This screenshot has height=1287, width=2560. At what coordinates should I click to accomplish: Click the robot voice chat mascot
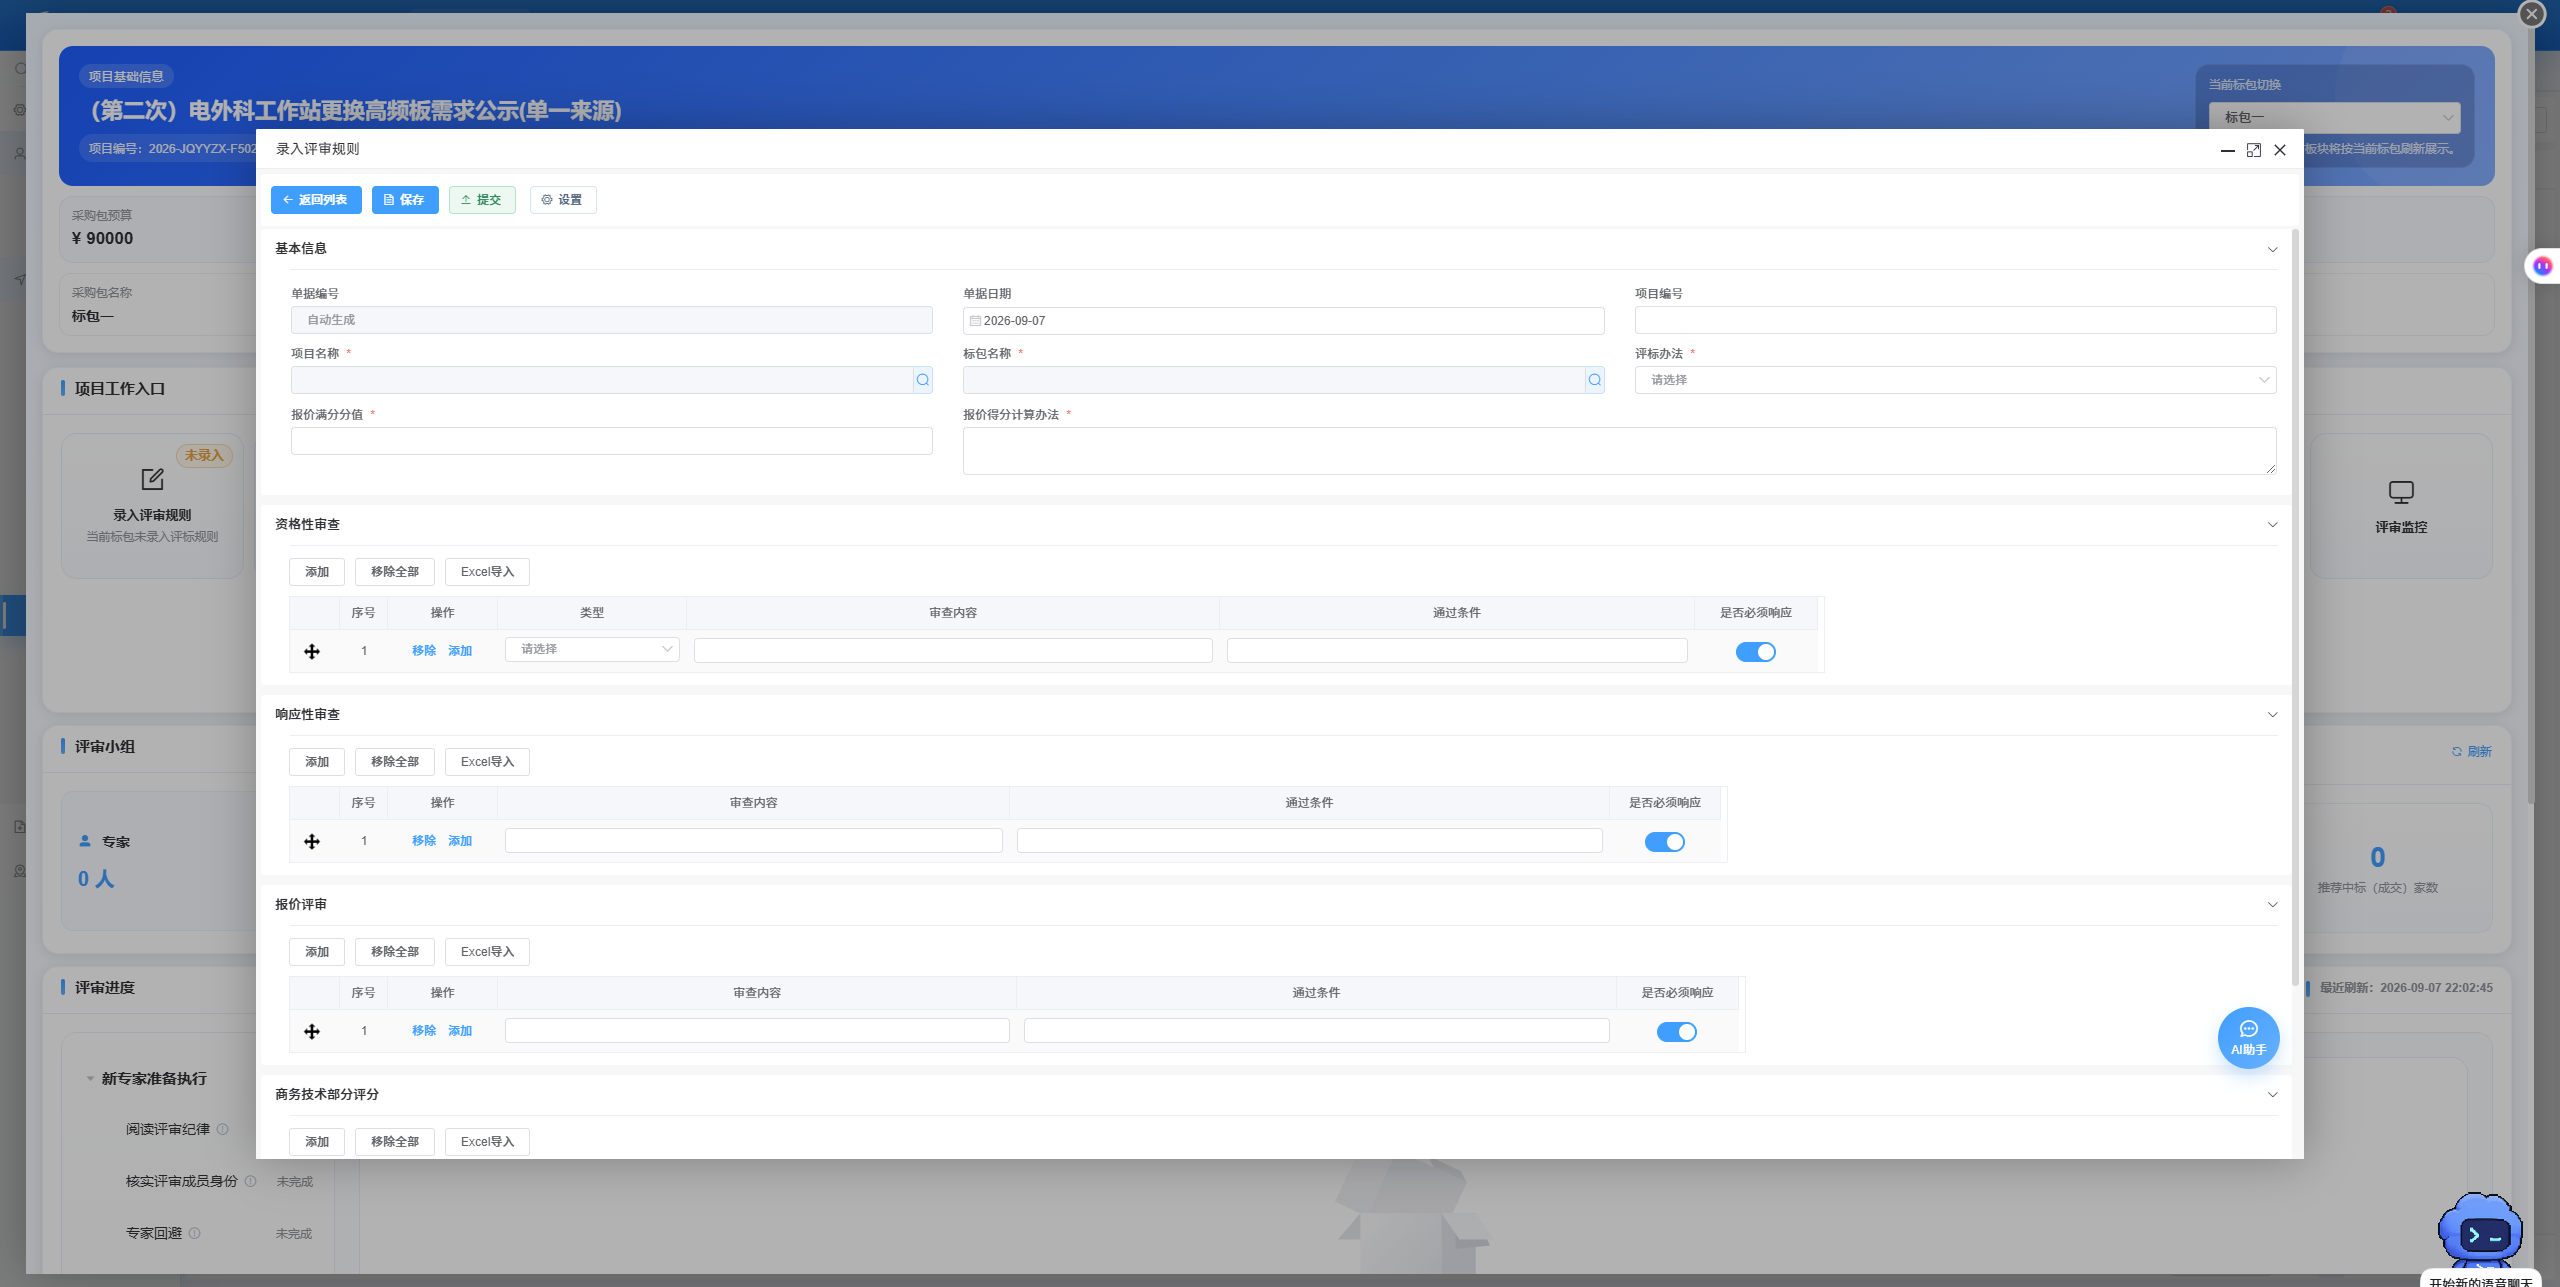(x=2480, y=1230)
